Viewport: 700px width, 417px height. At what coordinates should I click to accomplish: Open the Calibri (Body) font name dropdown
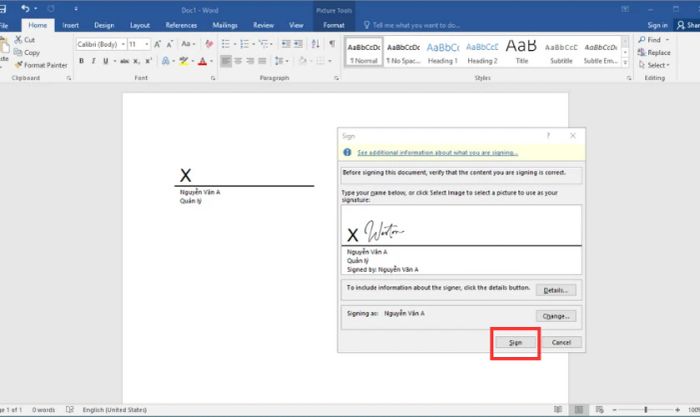coord(123,44)
